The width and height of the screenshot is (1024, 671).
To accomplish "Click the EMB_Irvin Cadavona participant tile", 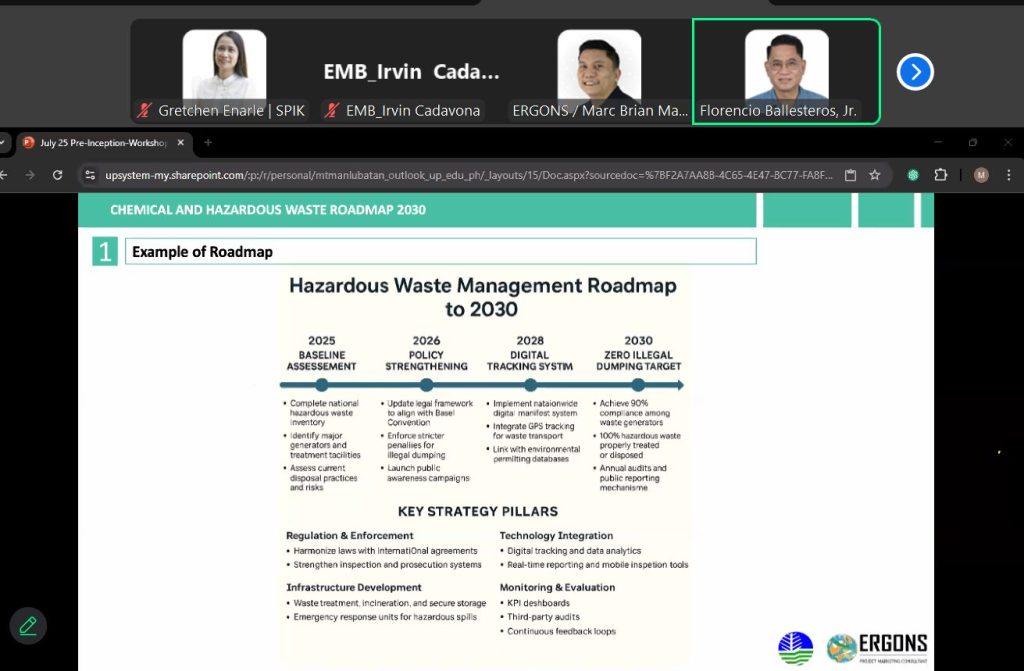I will click(411, 72).
